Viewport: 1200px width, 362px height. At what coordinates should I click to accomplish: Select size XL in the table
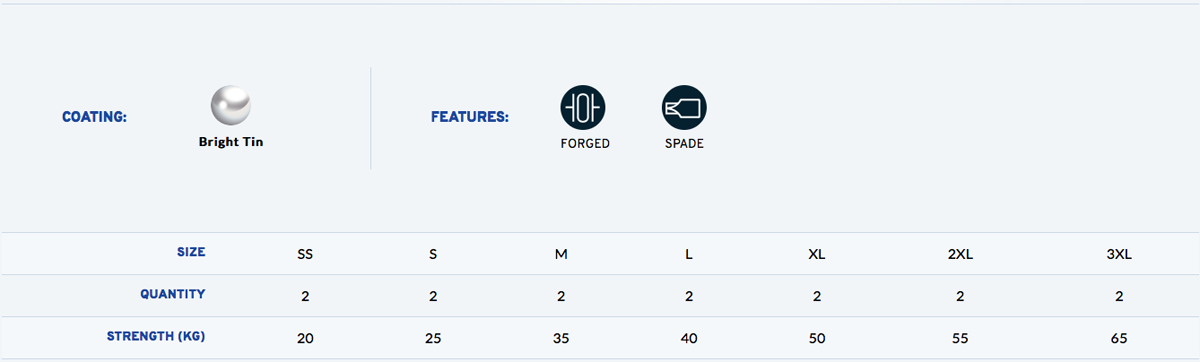point(817,254)
